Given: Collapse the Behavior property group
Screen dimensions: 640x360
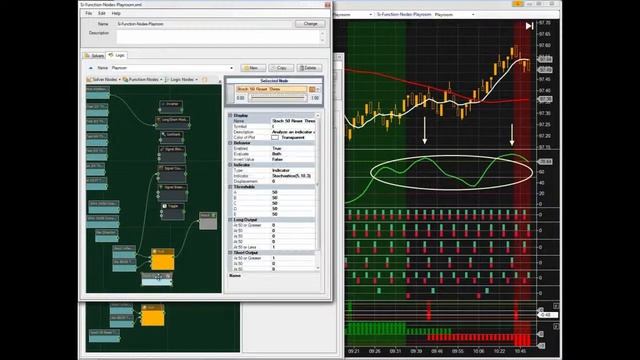Looking at the screenshot, I should point(230,143).
